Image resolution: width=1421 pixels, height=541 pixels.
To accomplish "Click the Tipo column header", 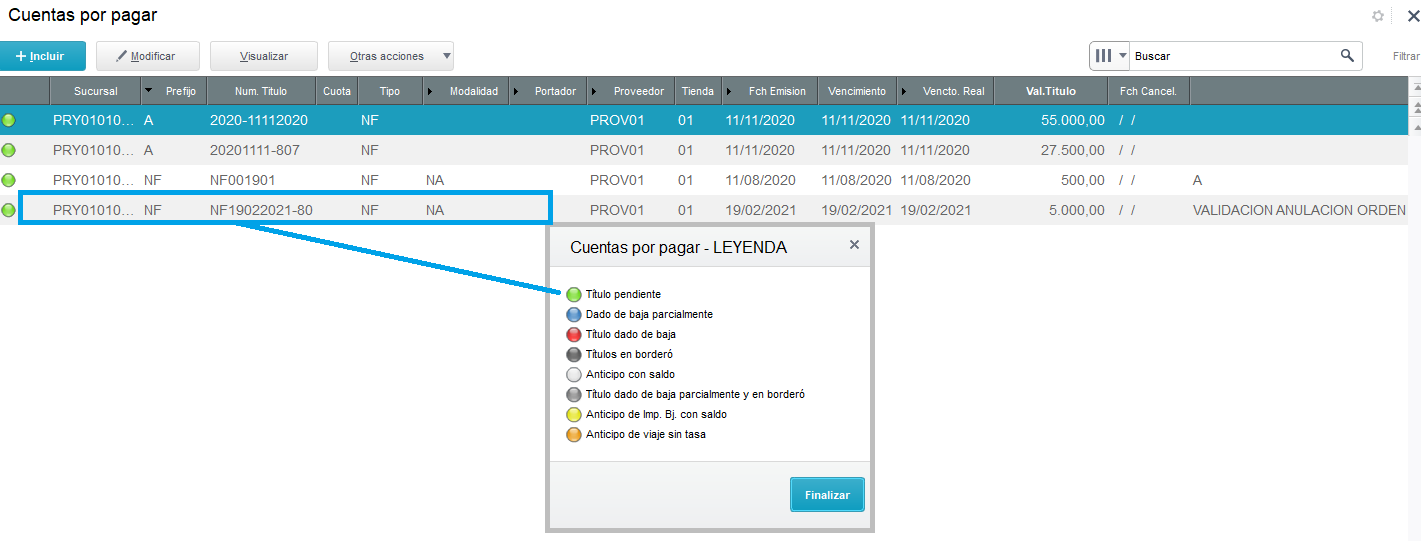I will point(390,91).
